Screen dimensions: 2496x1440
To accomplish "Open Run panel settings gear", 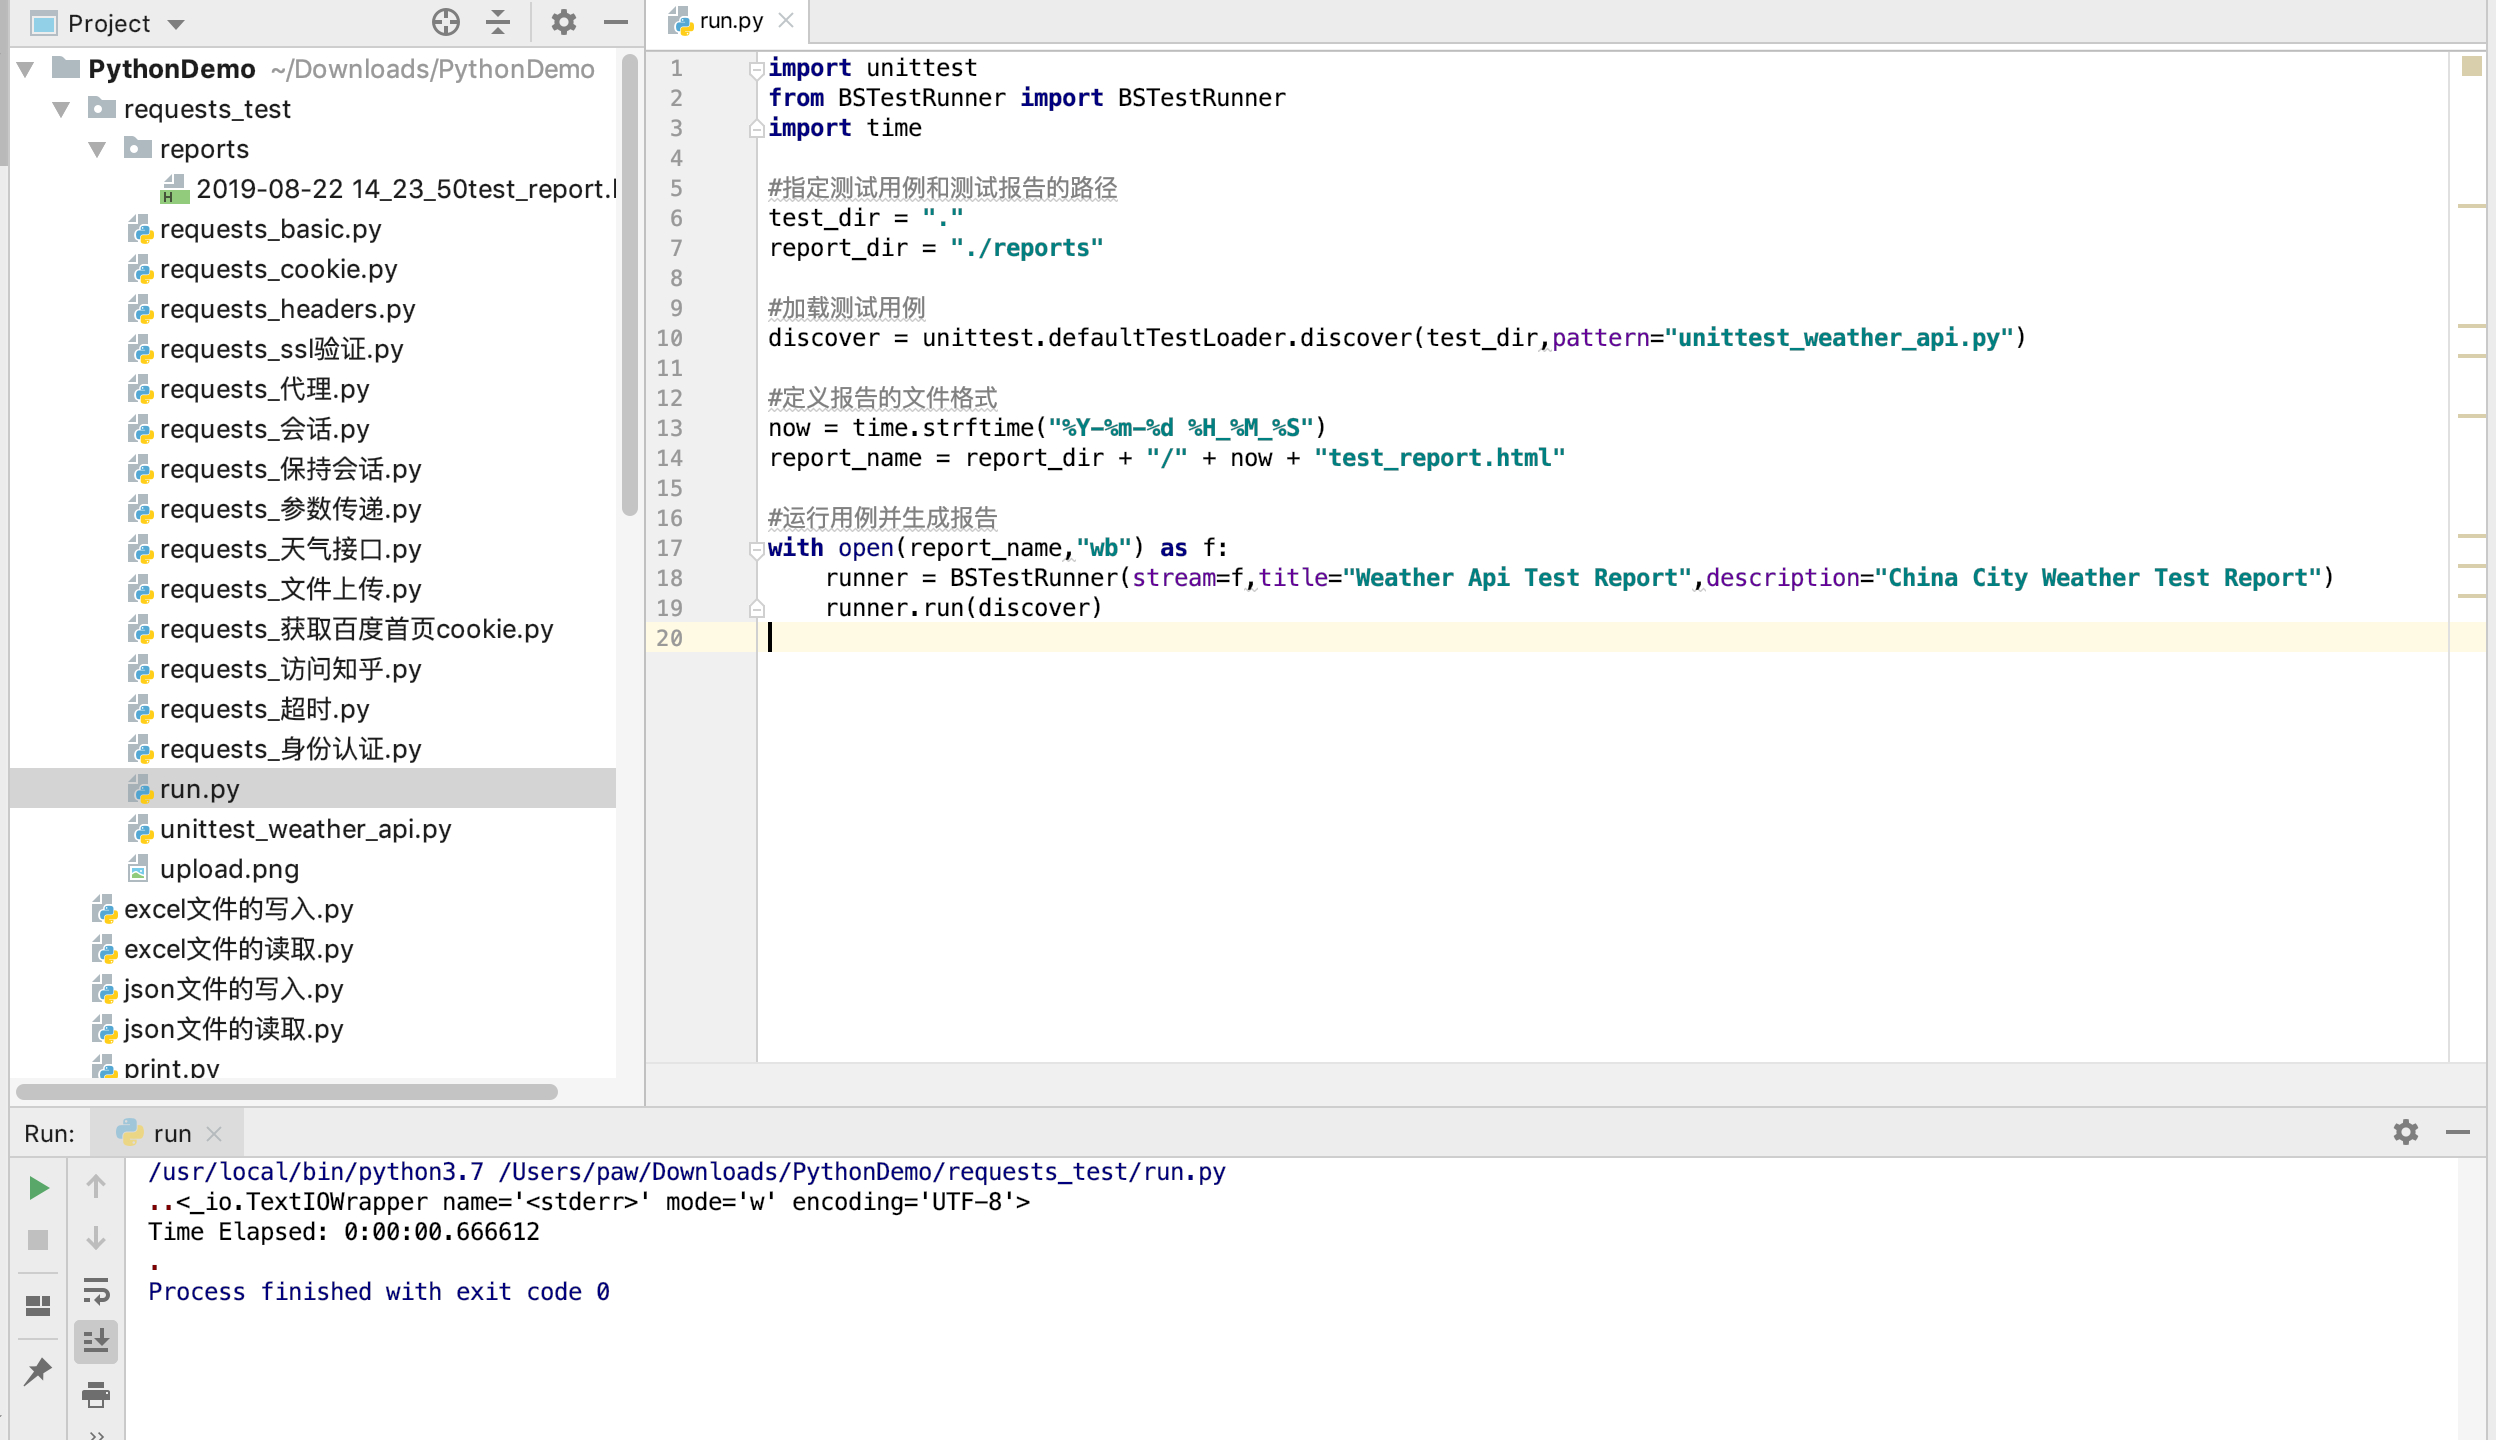I will point(2405,1132).
